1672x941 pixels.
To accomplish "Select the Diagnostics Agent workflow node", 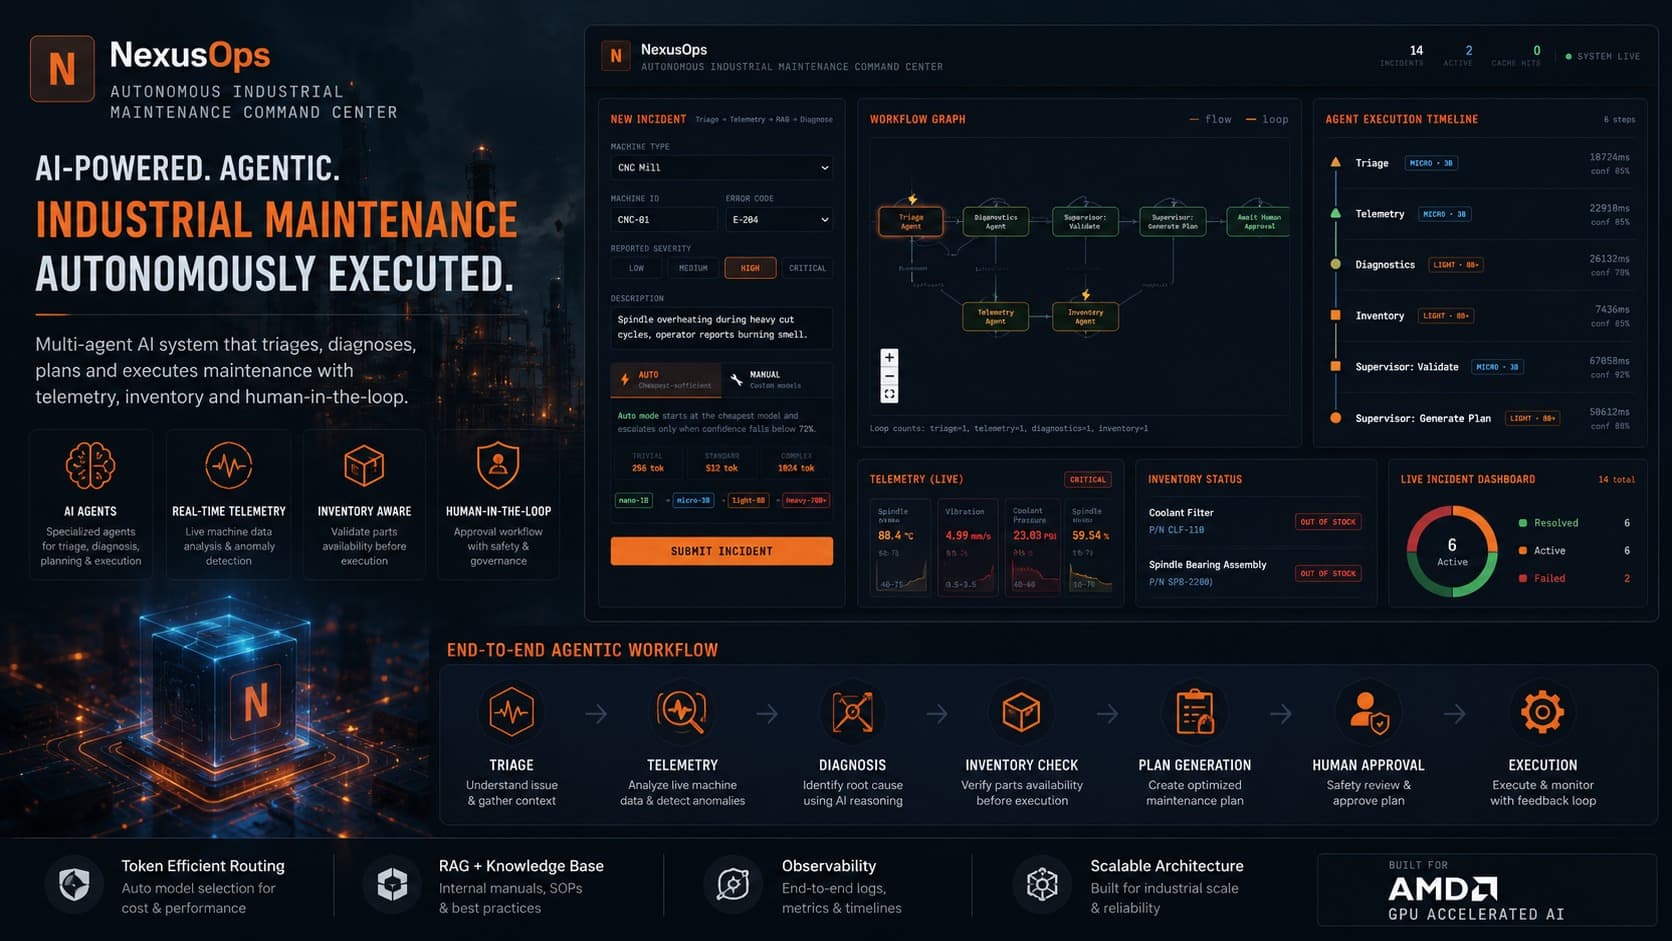I will click(996, 221).
